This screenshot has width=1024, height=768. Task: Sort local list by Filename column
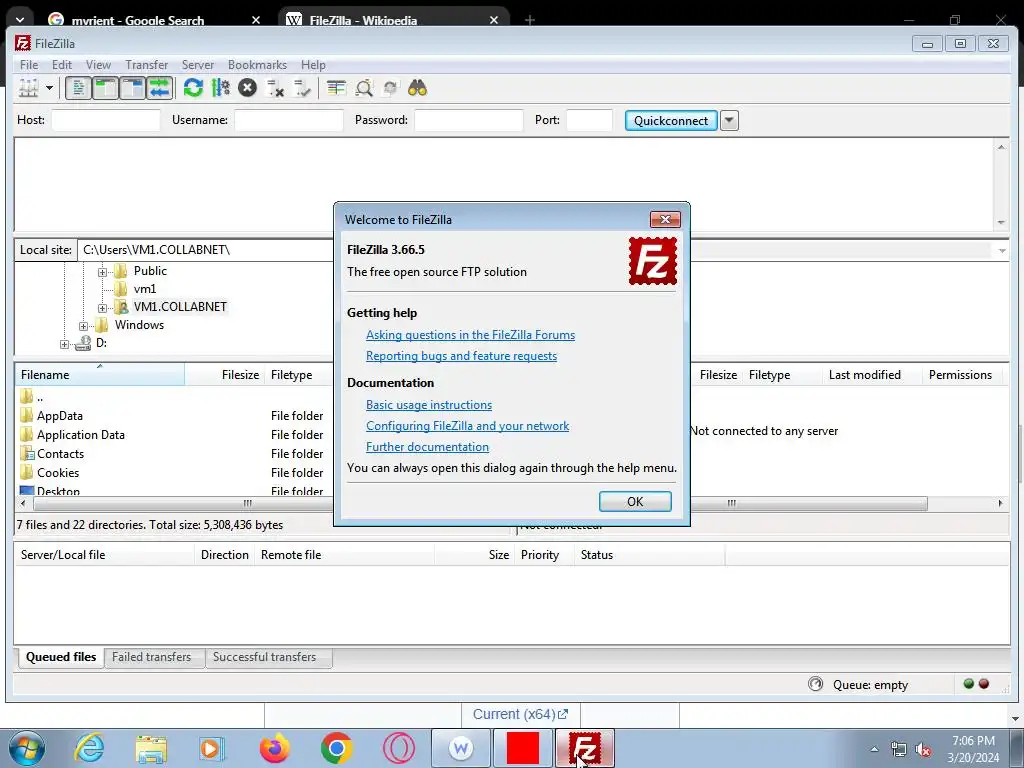tap(100, 374)
